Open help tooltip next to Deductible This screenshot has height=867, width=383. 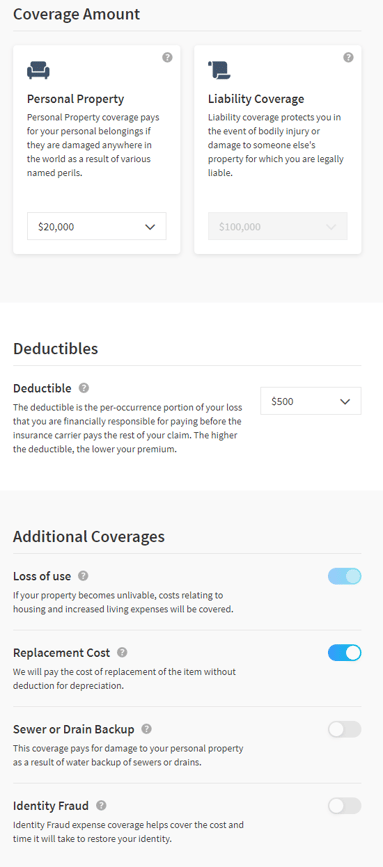tap(84, 388)
